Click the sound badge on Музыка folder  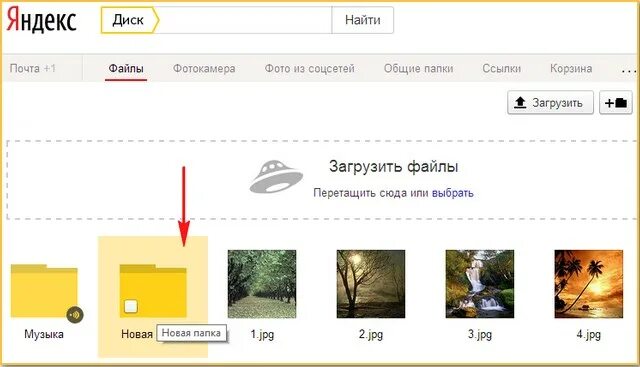(75, 315)
